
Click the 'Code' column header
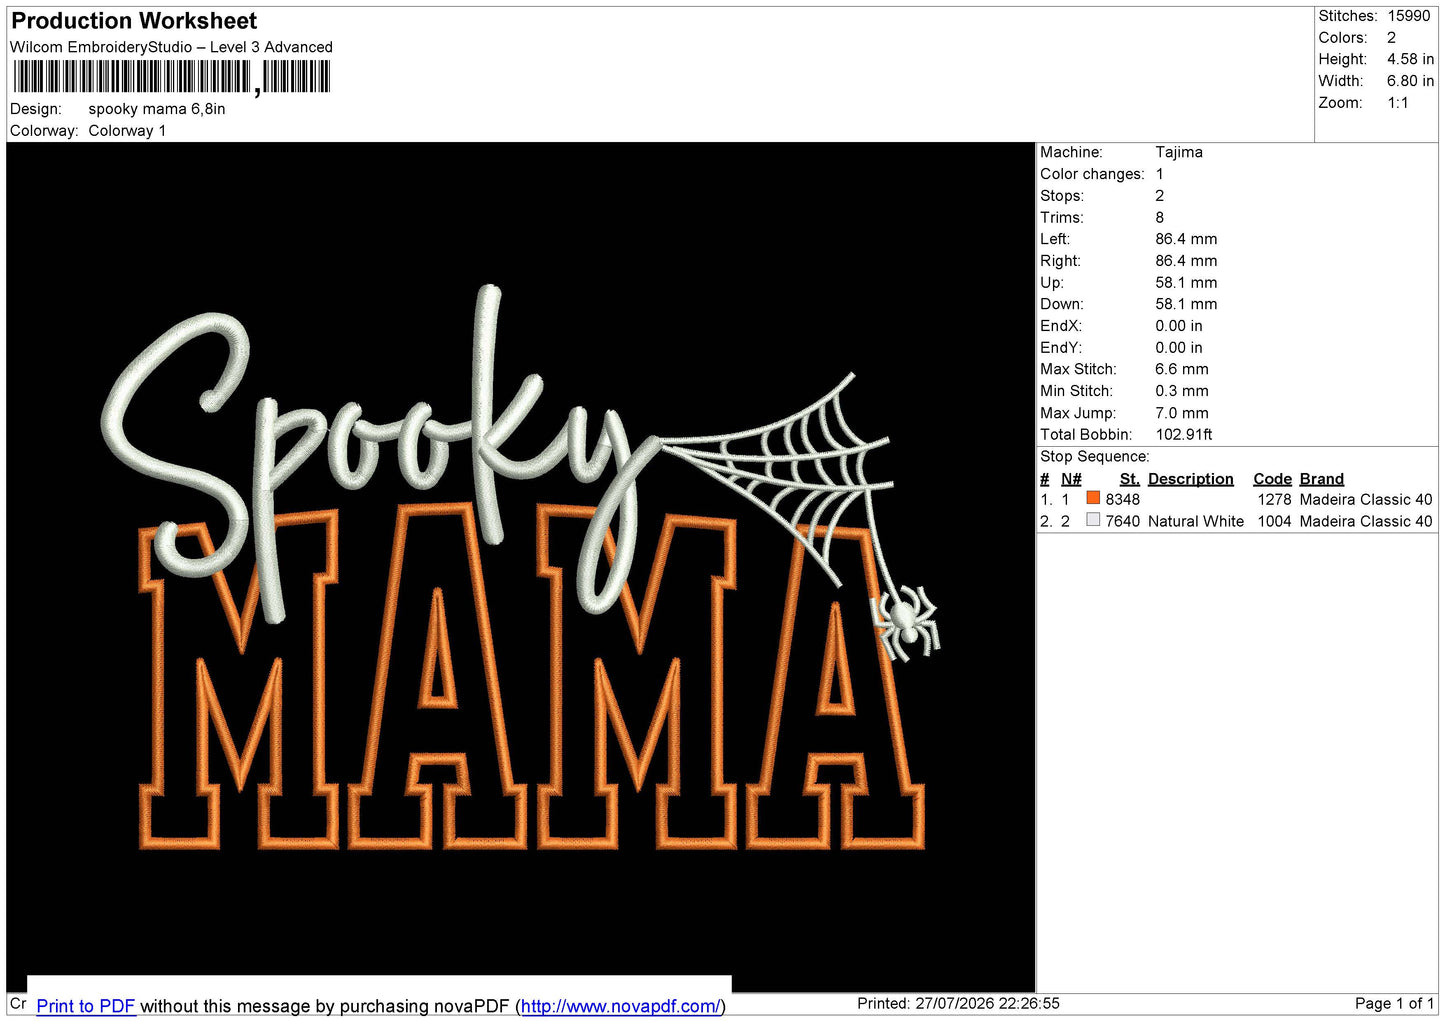[x=1273, y=479]
